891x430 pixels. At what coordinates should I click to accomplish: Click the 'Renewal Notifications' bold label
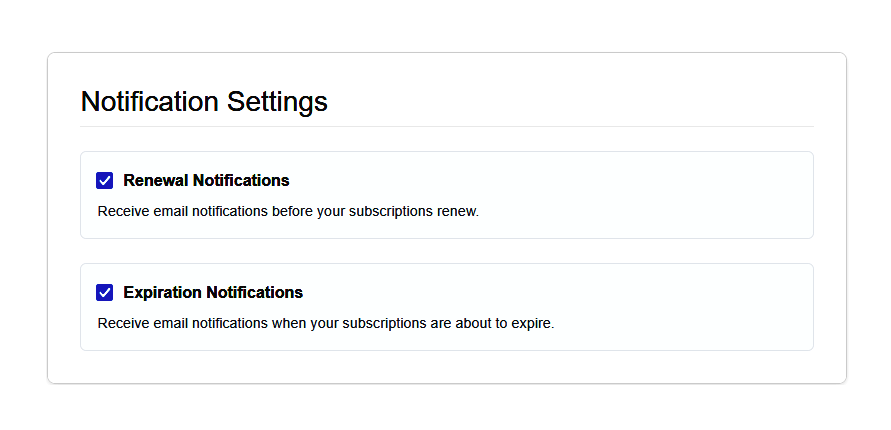click(206, 180)
